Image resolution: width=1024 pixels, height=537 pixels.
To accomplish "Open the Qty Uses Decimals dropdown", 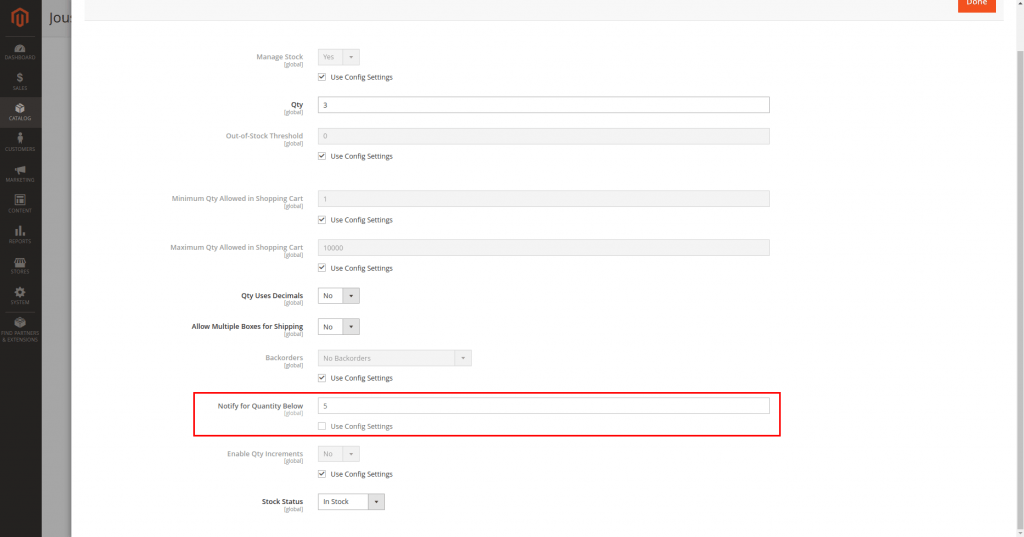I will (339, 296).
